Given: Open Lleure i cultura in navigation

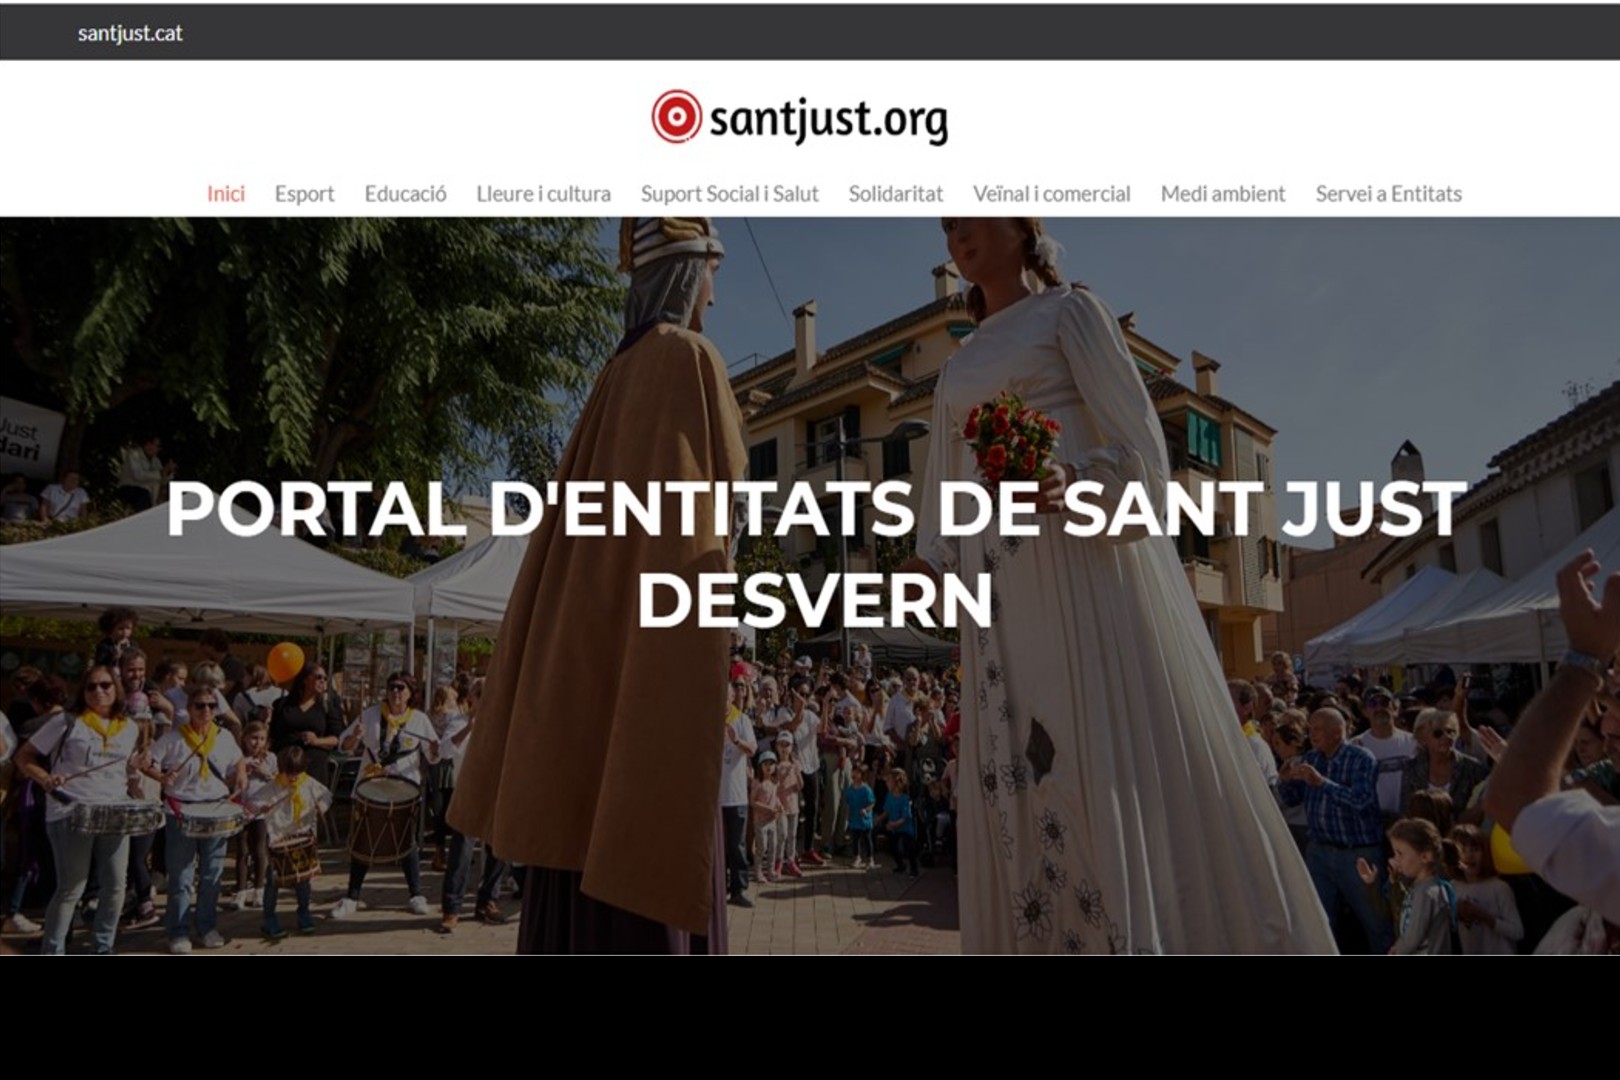Looking at the screenshot, I should [543, 194].
